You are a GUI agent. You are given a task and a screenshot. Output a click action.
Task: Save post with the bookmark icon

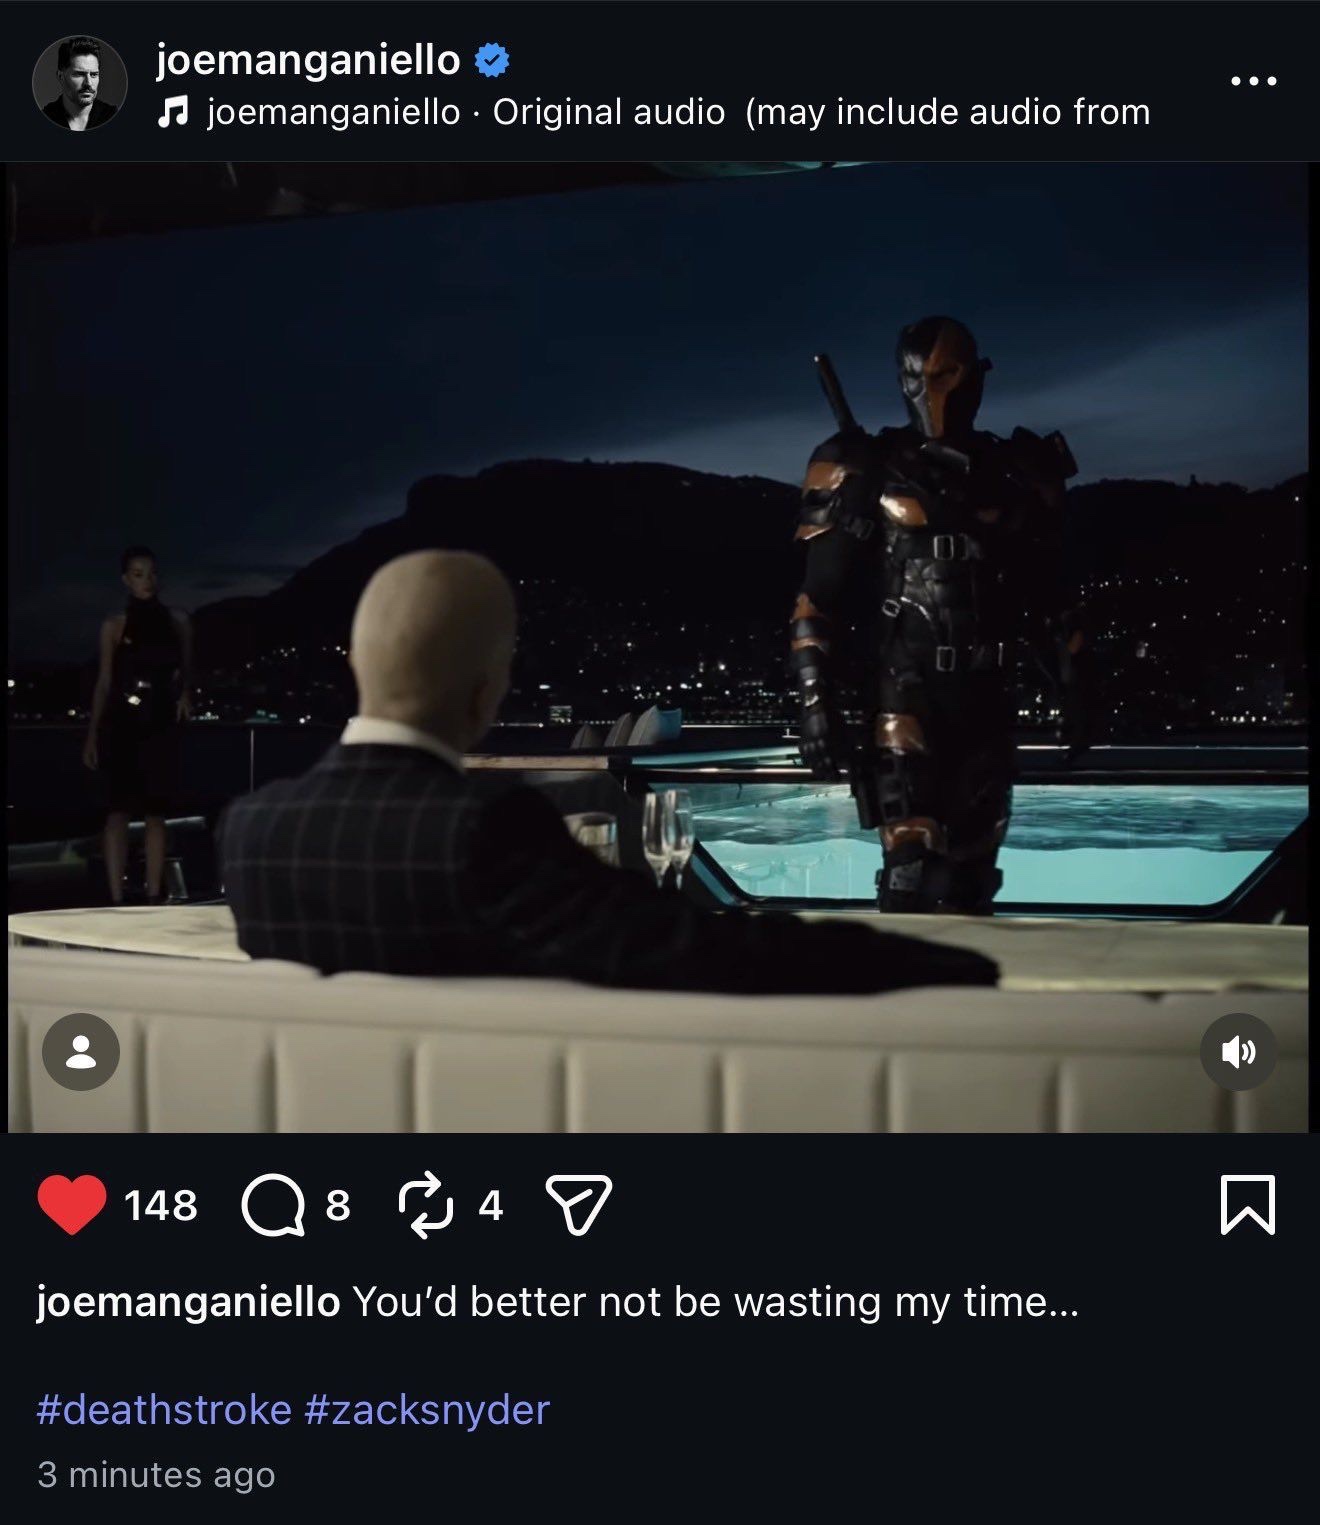pos(1248,1205)
